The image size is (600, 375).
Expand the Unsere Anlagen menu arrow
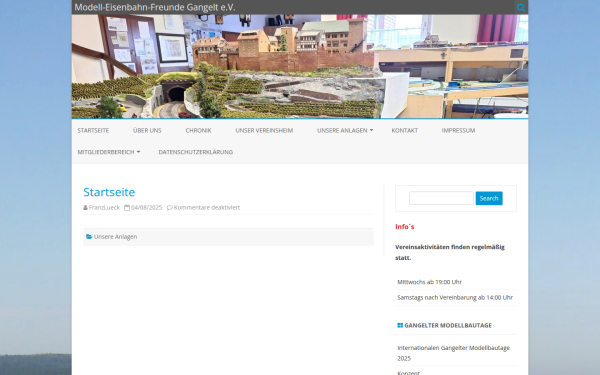pos(371,130)
